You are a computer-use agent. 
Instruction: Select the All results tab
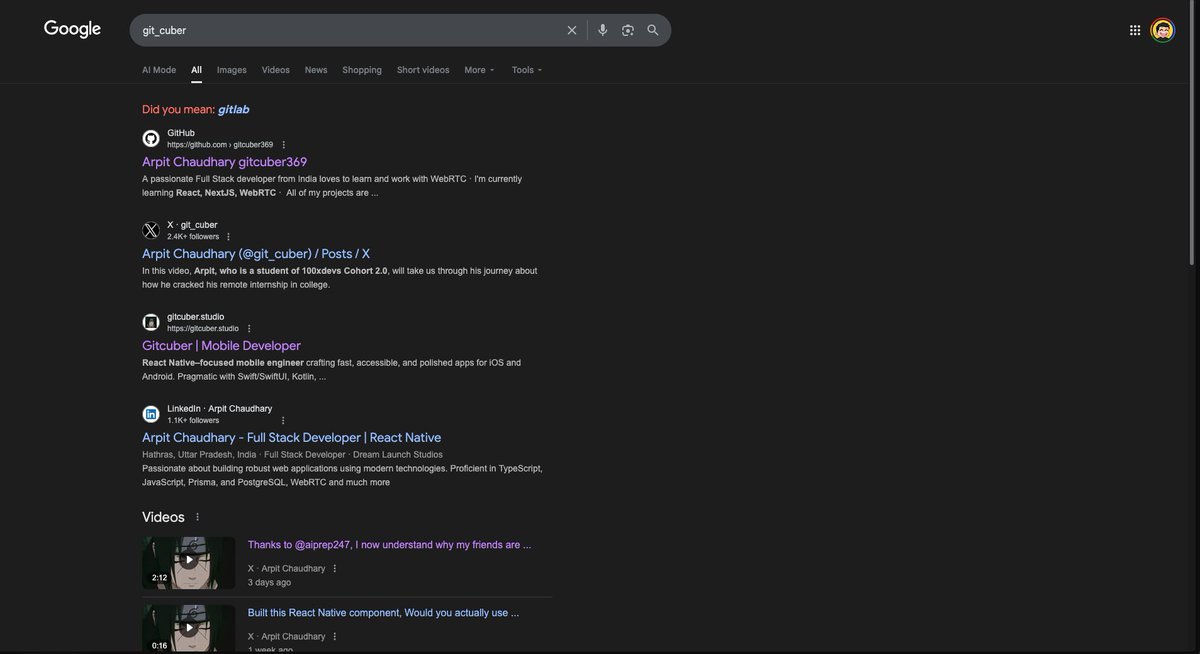197,70
